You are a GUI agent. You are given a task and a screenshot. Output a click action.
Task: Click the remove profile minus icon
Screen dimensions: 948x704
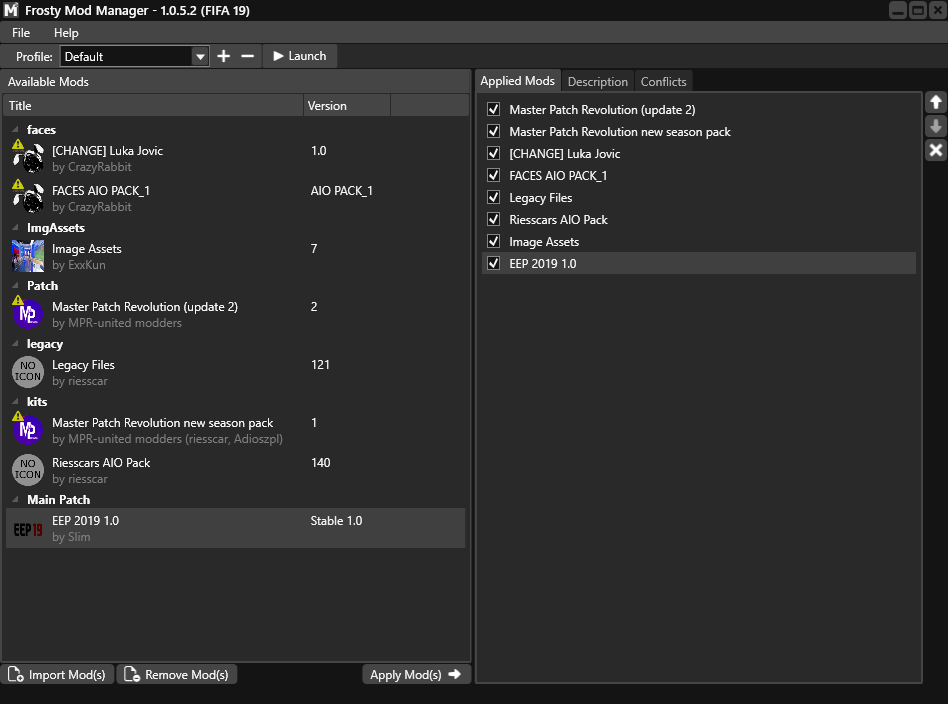pos(247,56)
